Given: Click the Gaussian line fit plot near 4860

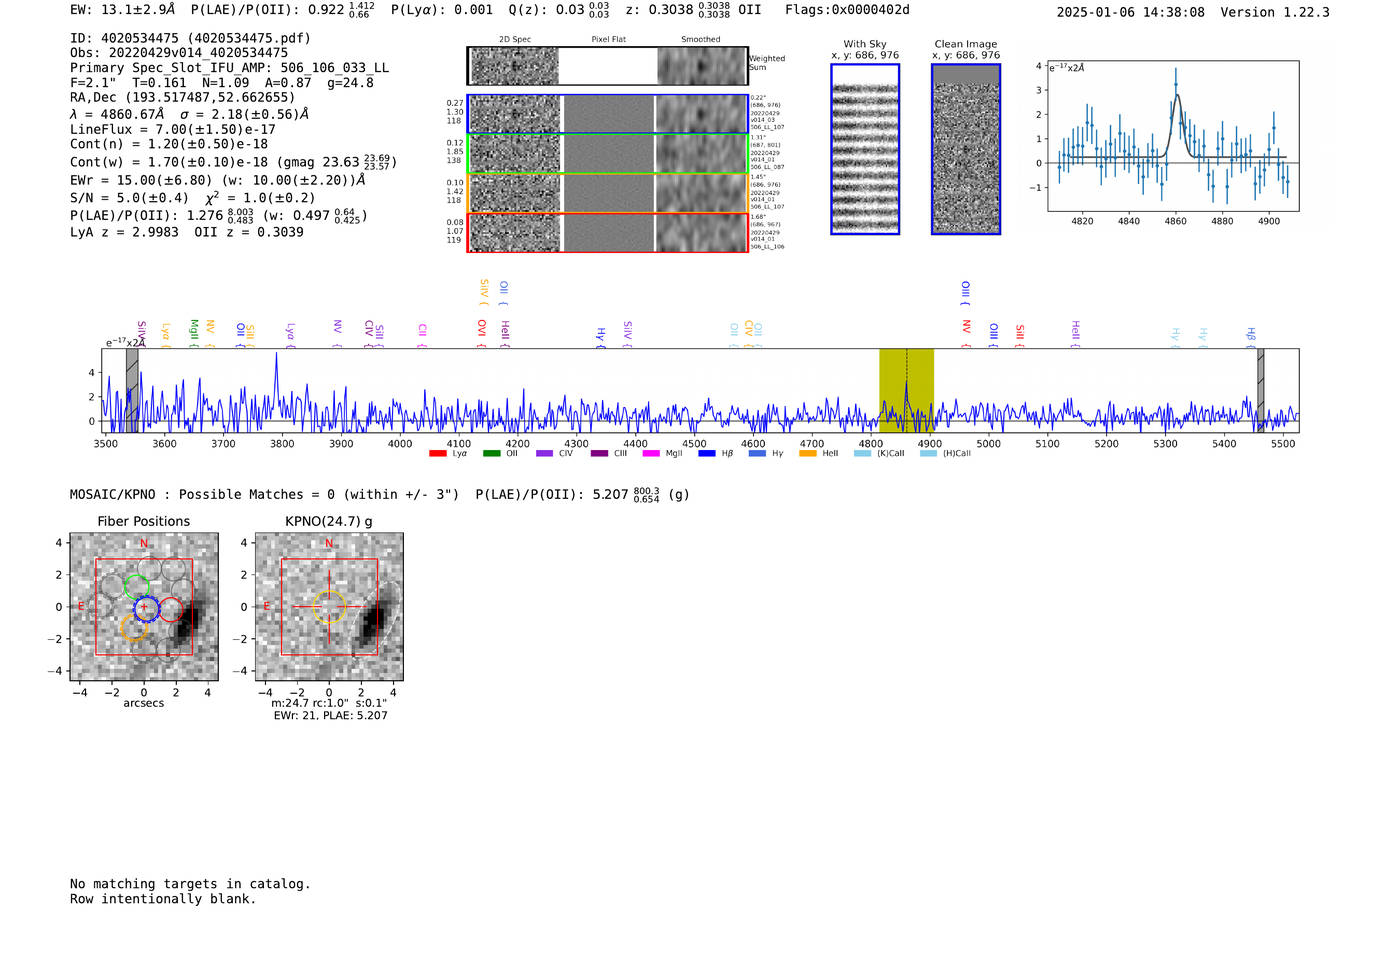Looking at the screenshot, I should click(1173, 136).
